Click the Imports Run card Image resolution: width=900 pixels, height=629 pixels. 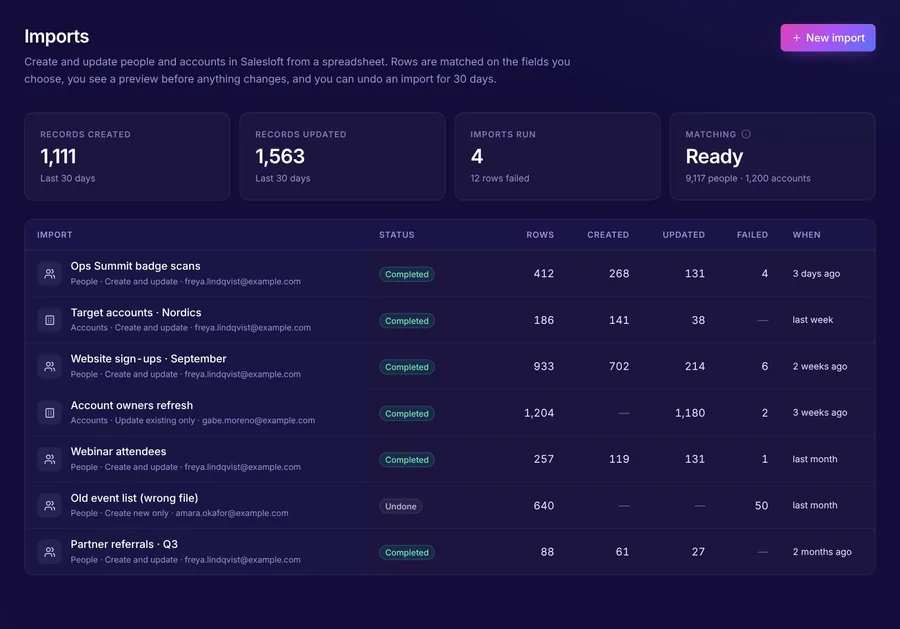[557, 156]
